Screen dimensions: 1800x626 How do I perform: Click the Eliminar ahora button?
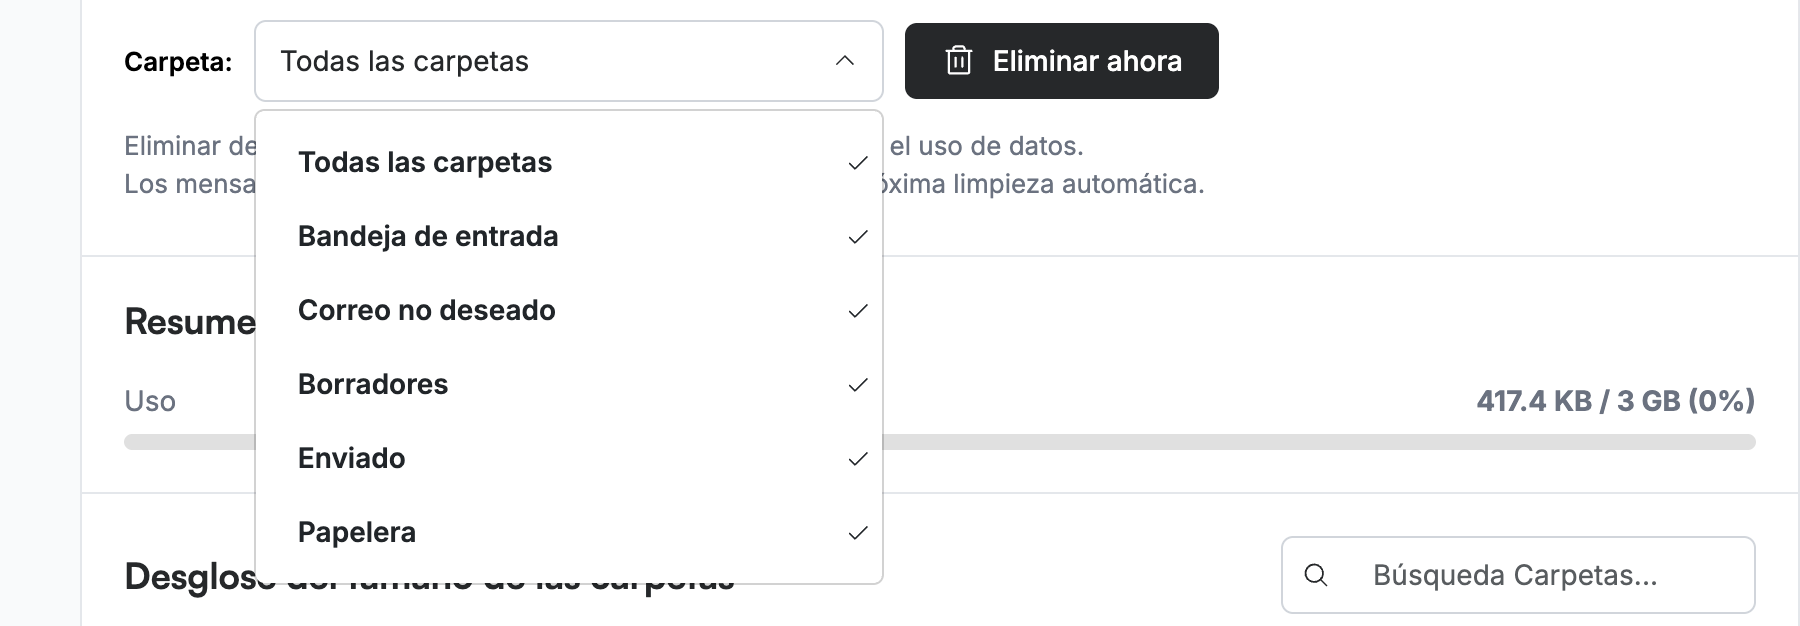click(x=1061, y=61)
